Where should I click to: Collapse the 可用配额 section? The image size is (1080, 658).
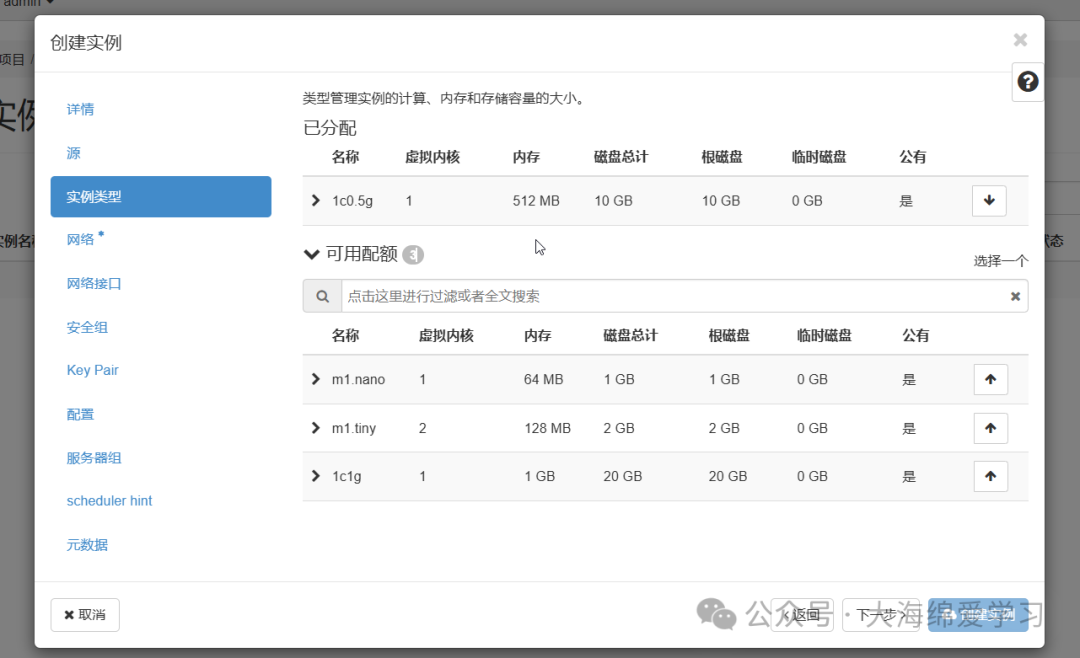pos(311,254)
